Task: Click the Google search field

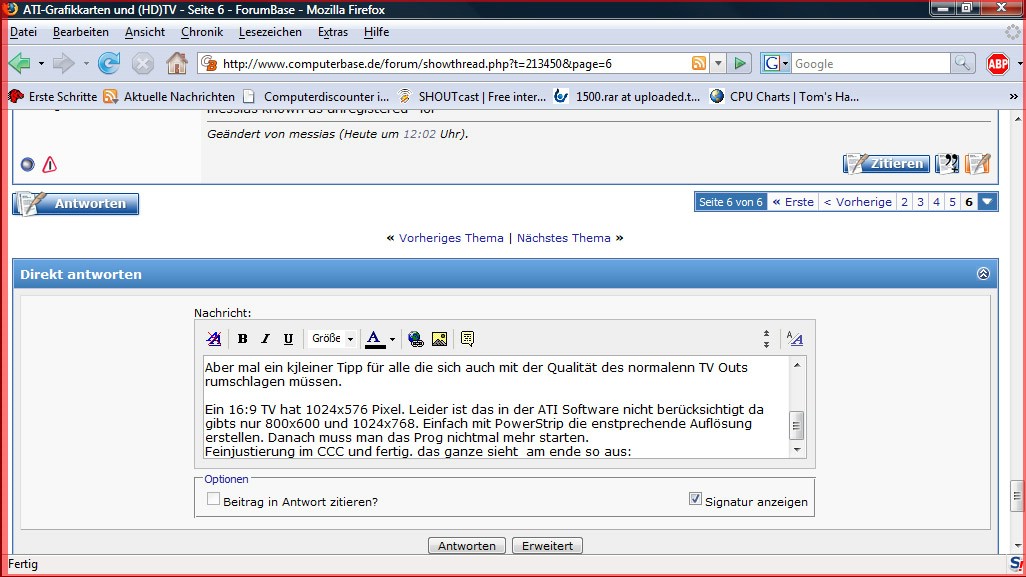Action: (x=870, y=63)
